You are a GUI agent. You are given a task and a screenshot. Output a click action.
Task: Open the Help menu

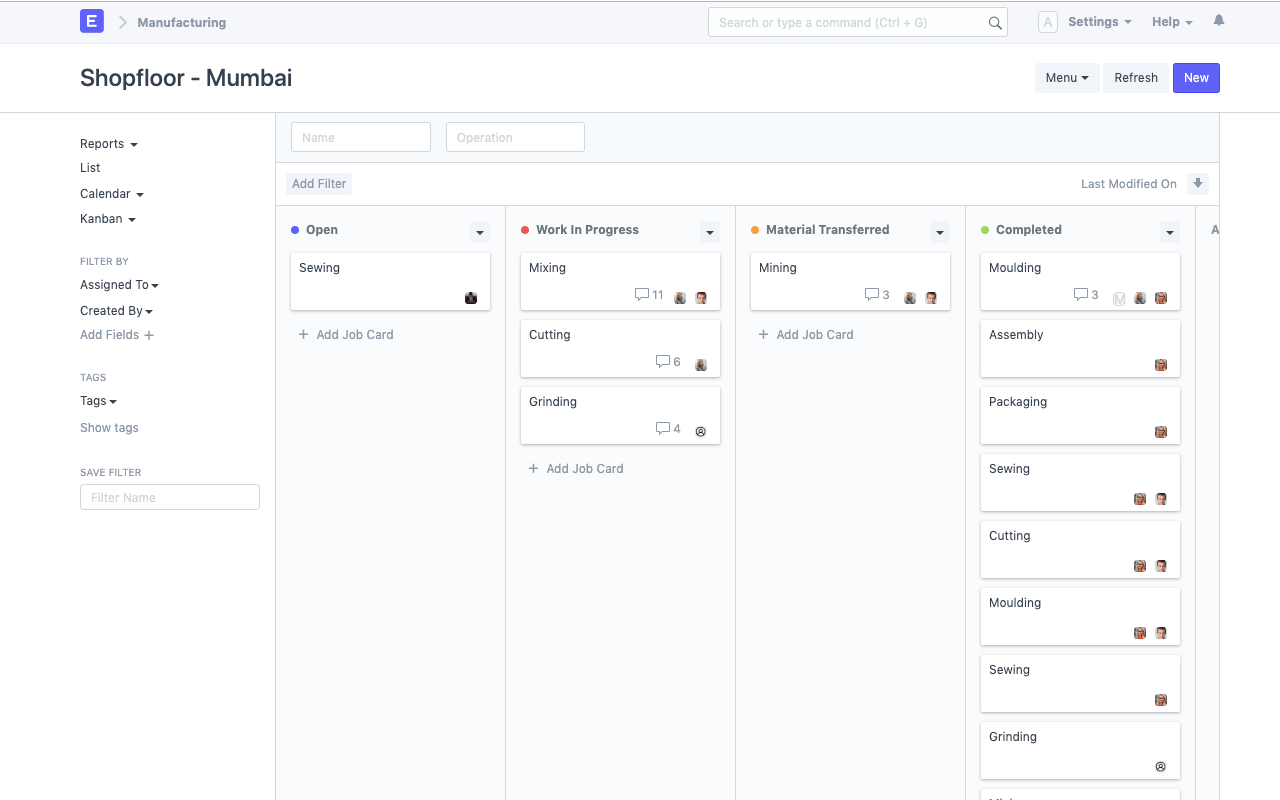click(1171, 22)
